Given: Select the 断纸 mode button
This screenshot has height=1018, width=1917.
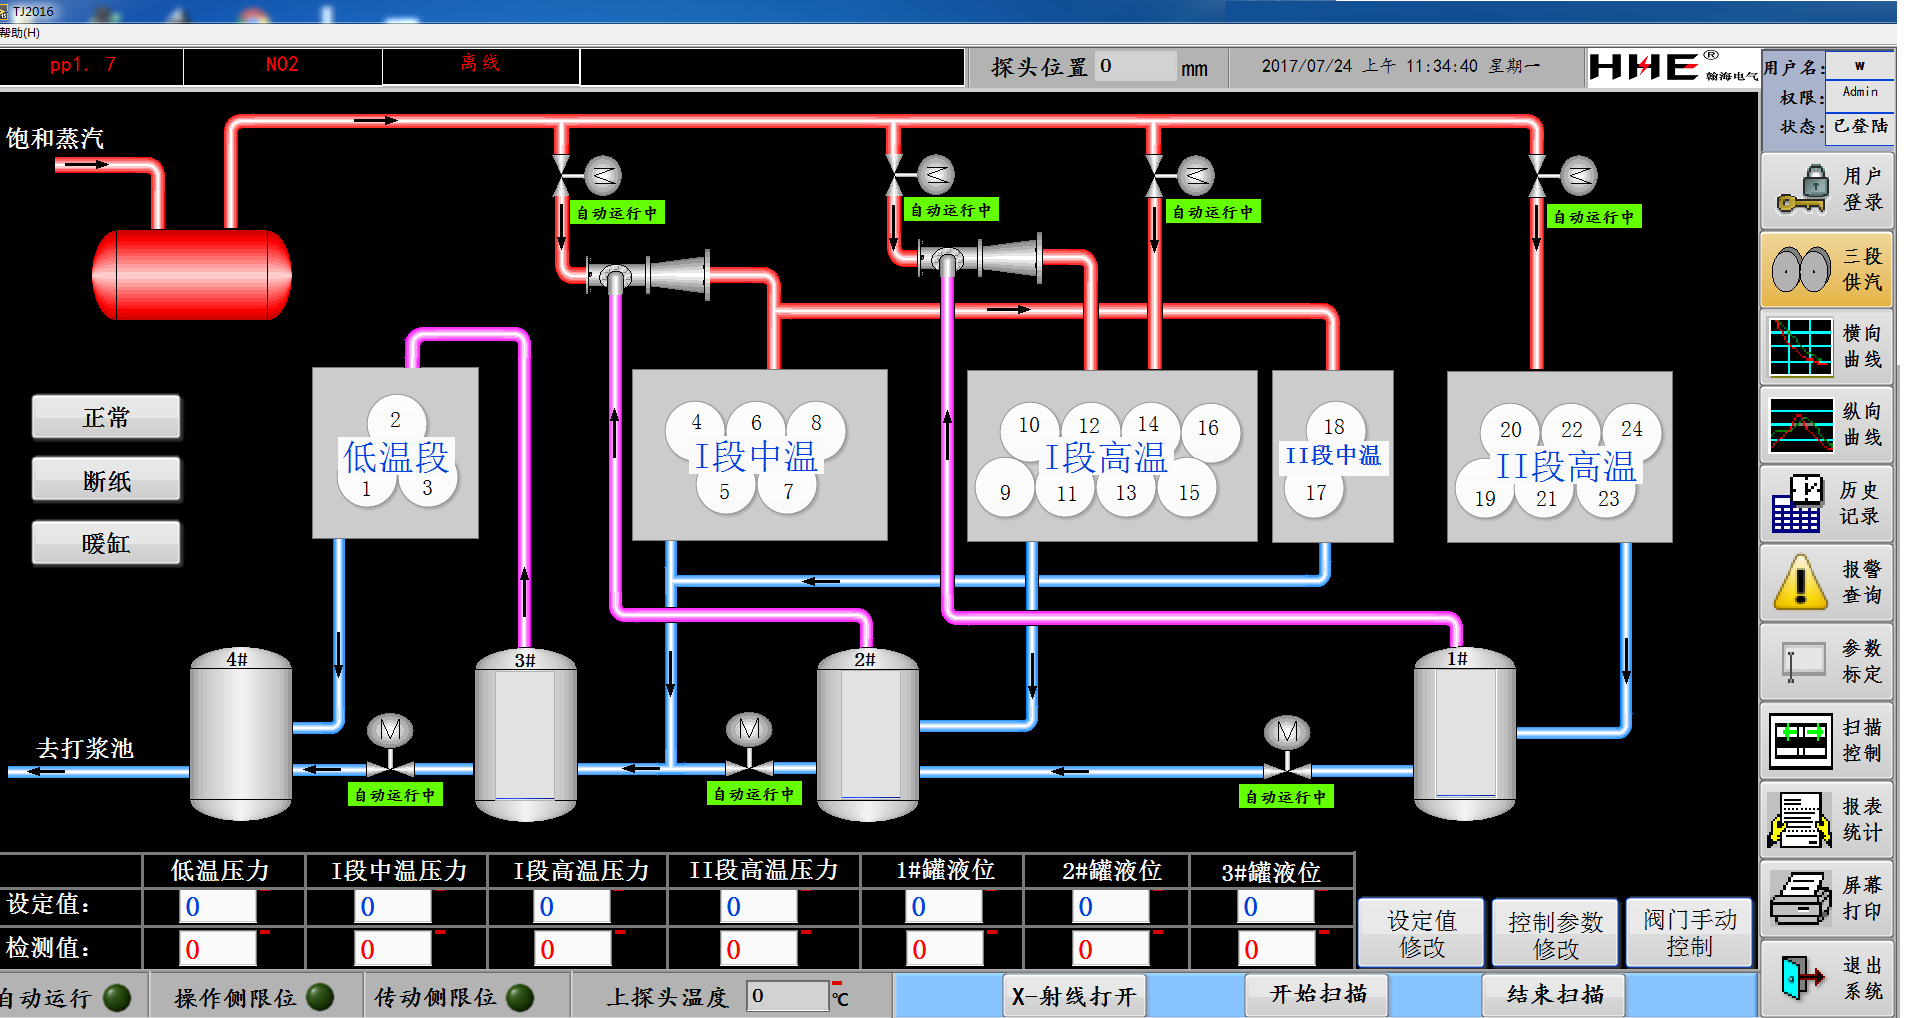Looking at the screenshot, I should click(x=106, y=480).
